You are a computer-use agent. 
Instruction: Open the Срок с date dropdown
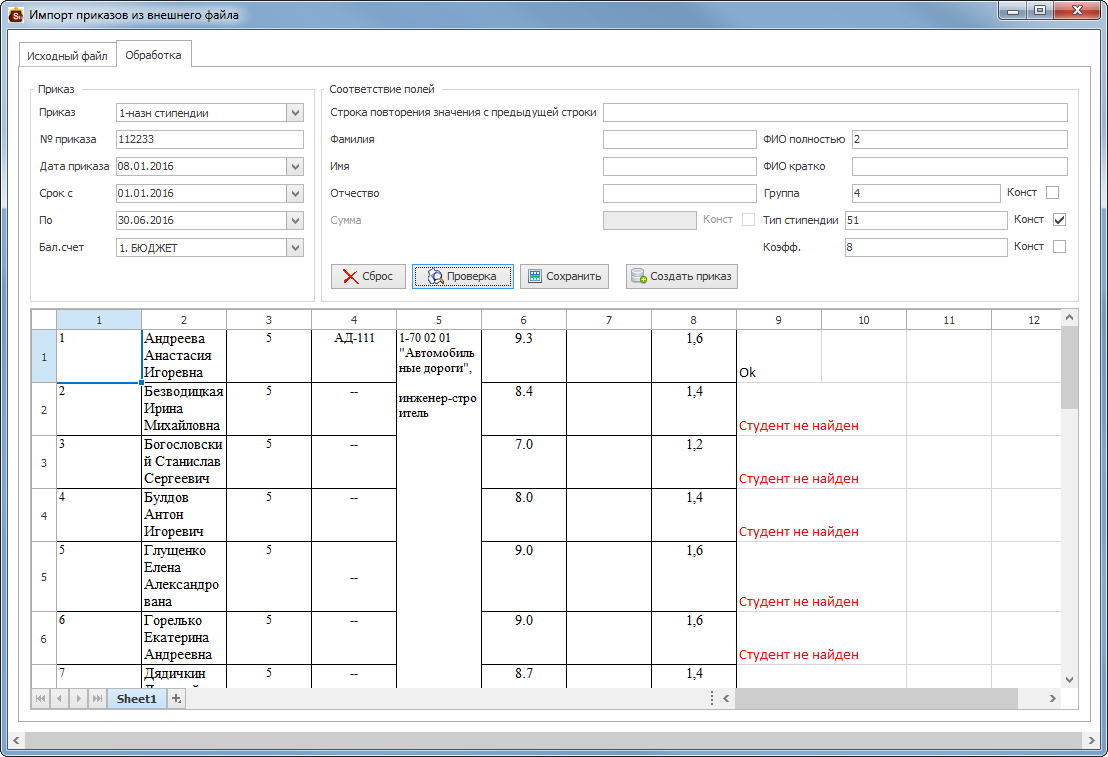[x=295, y=193]
